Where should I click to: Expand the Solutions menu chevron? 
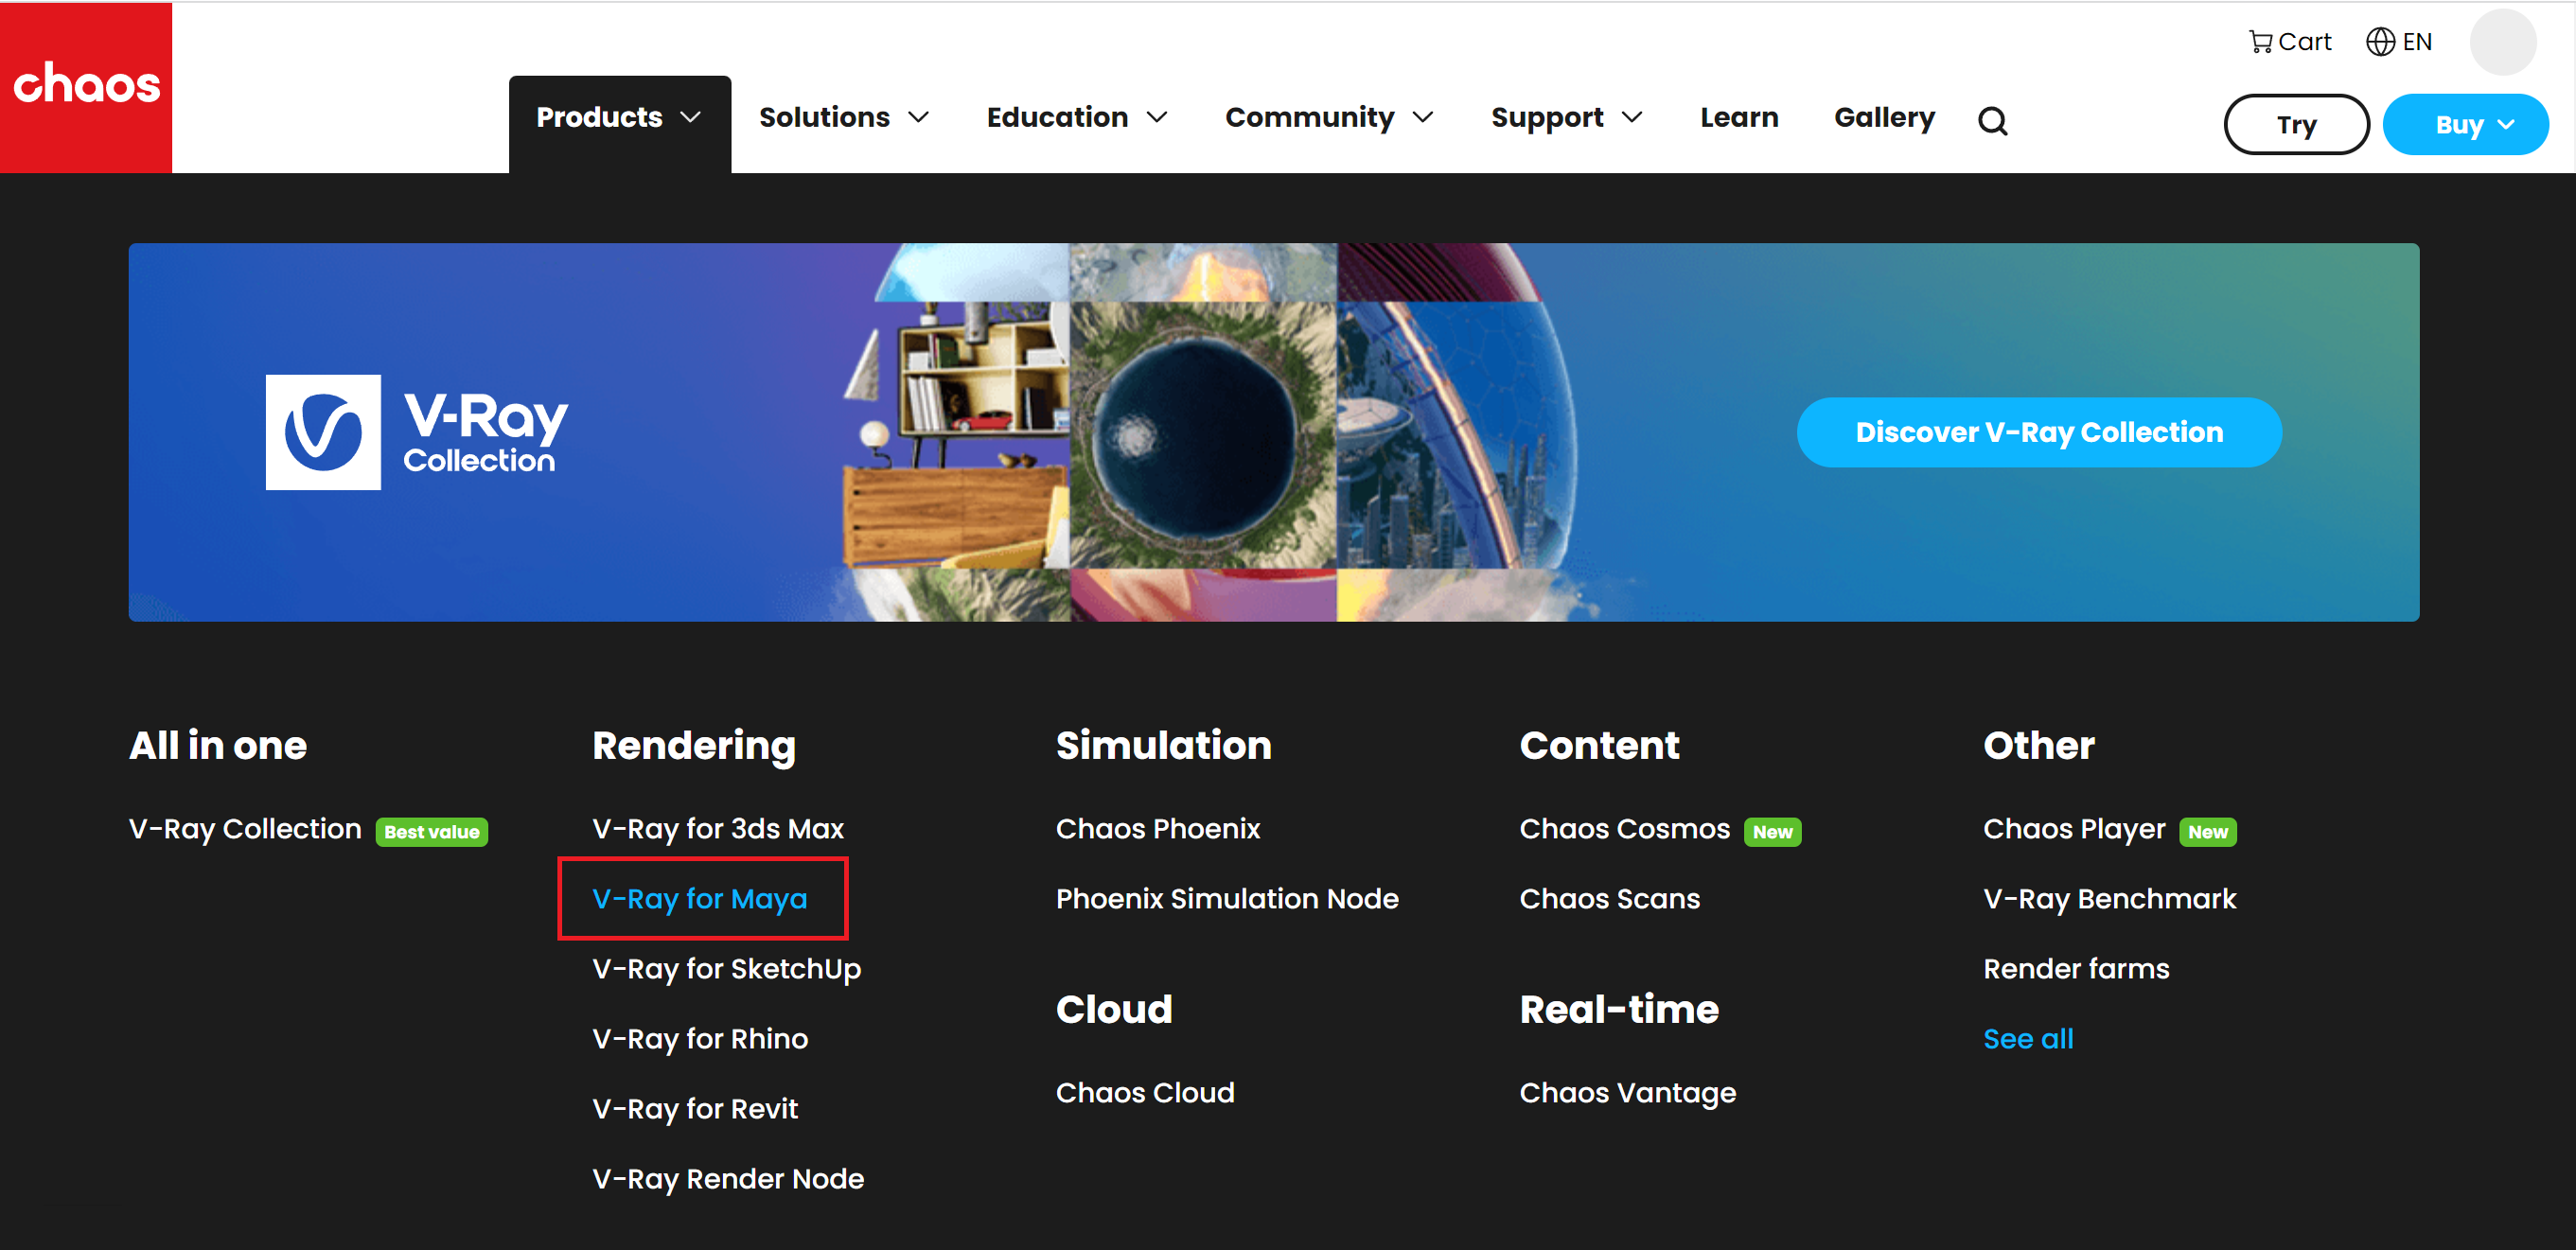tap(918, 117)
